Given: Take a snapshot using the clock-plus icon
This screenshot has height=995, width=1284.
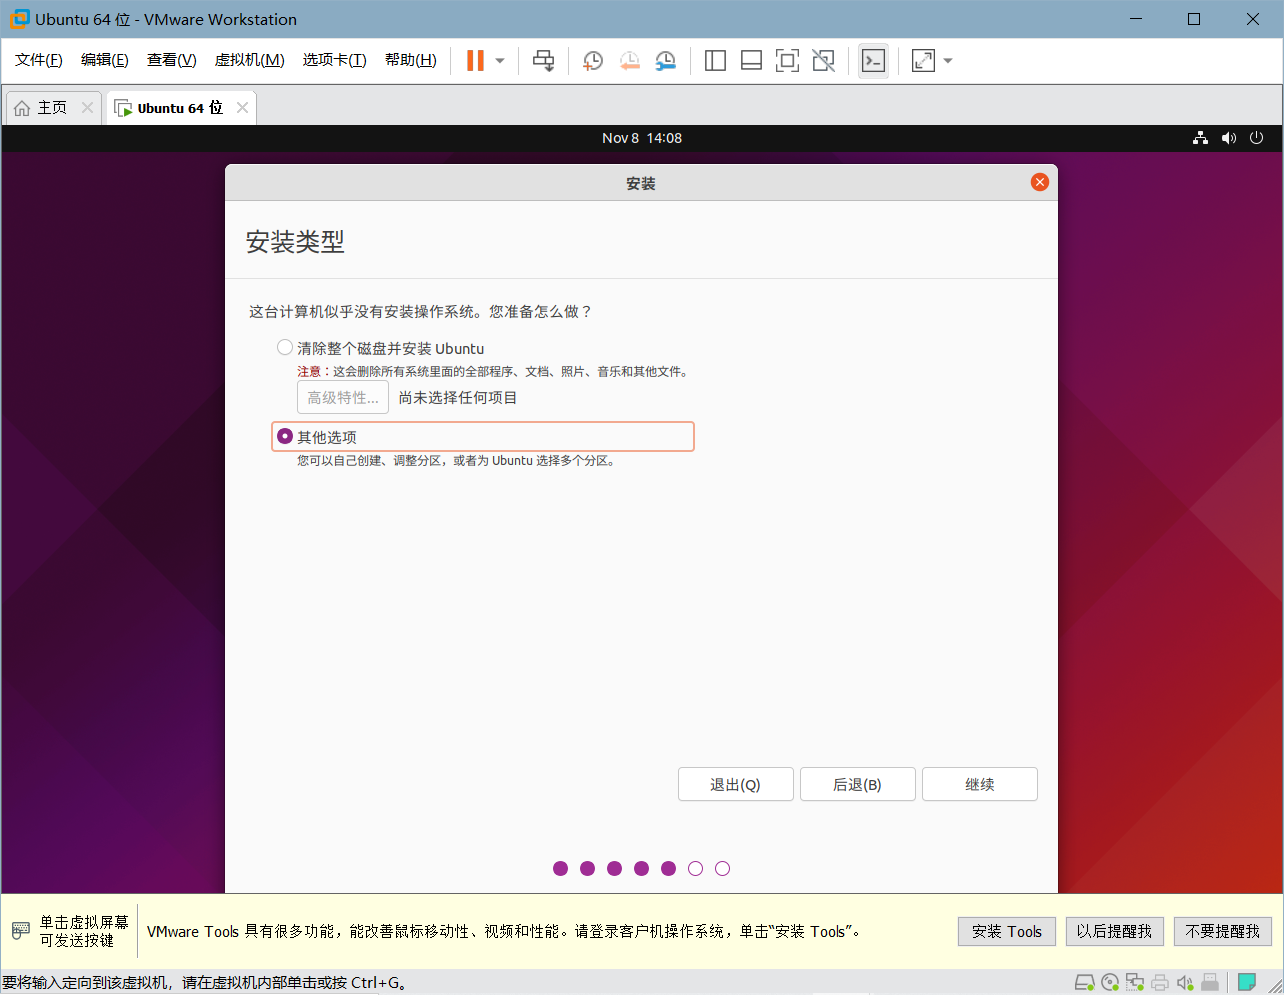Looking at the screenshot, I should 593,61.
